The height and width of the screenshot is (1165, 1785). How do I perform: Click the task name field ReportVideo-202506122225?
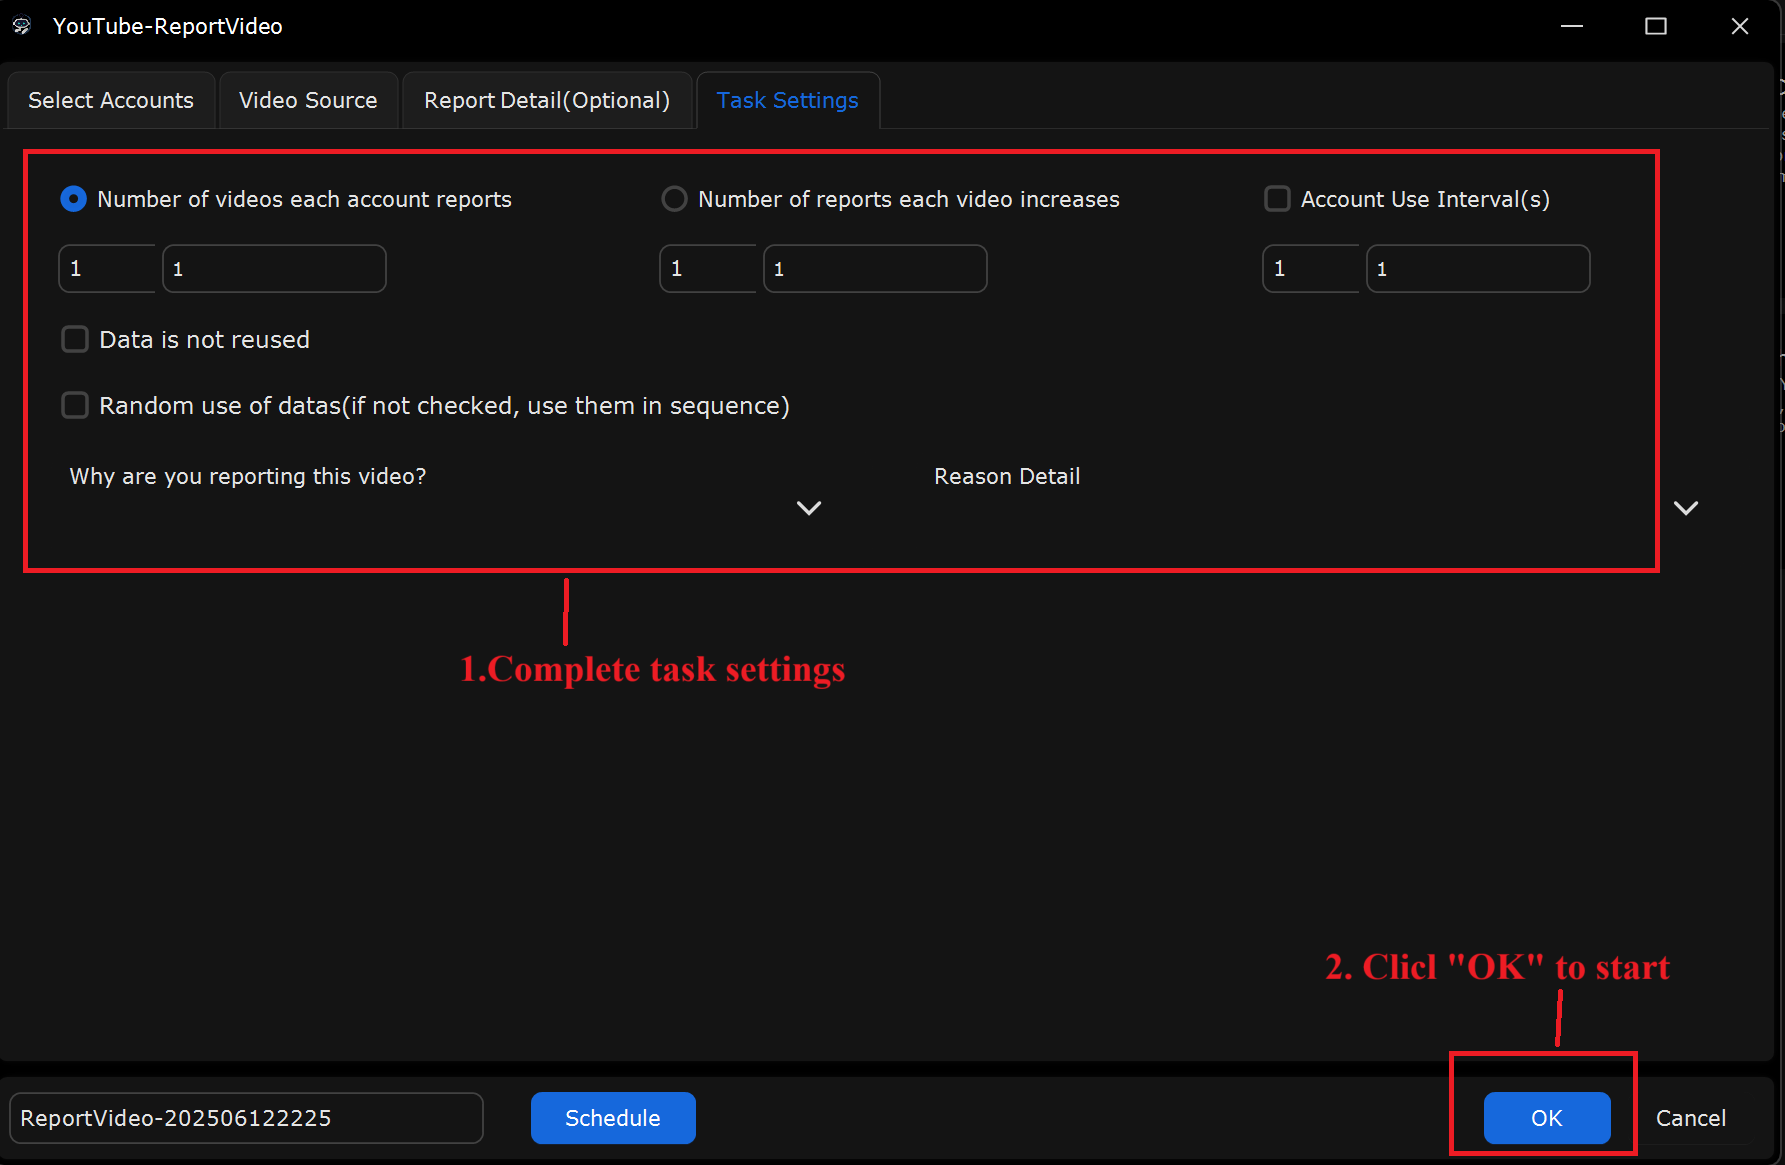point(246,1118)
